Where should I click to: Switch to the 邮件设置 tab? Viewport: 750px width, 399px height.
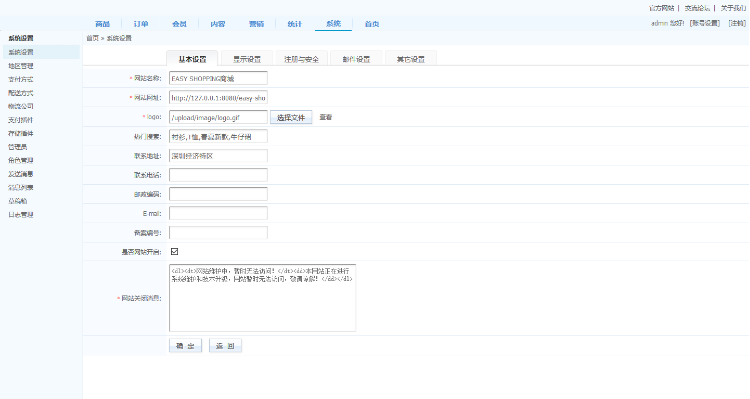point(356,59)
